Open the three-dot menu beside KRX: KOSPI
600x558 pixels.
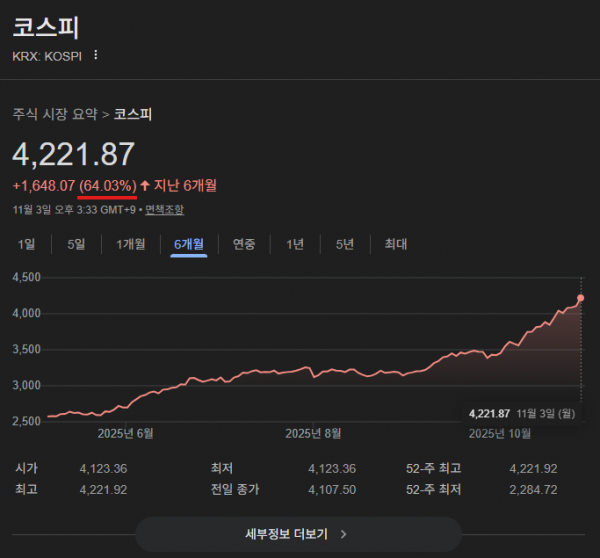pos(96,55)
